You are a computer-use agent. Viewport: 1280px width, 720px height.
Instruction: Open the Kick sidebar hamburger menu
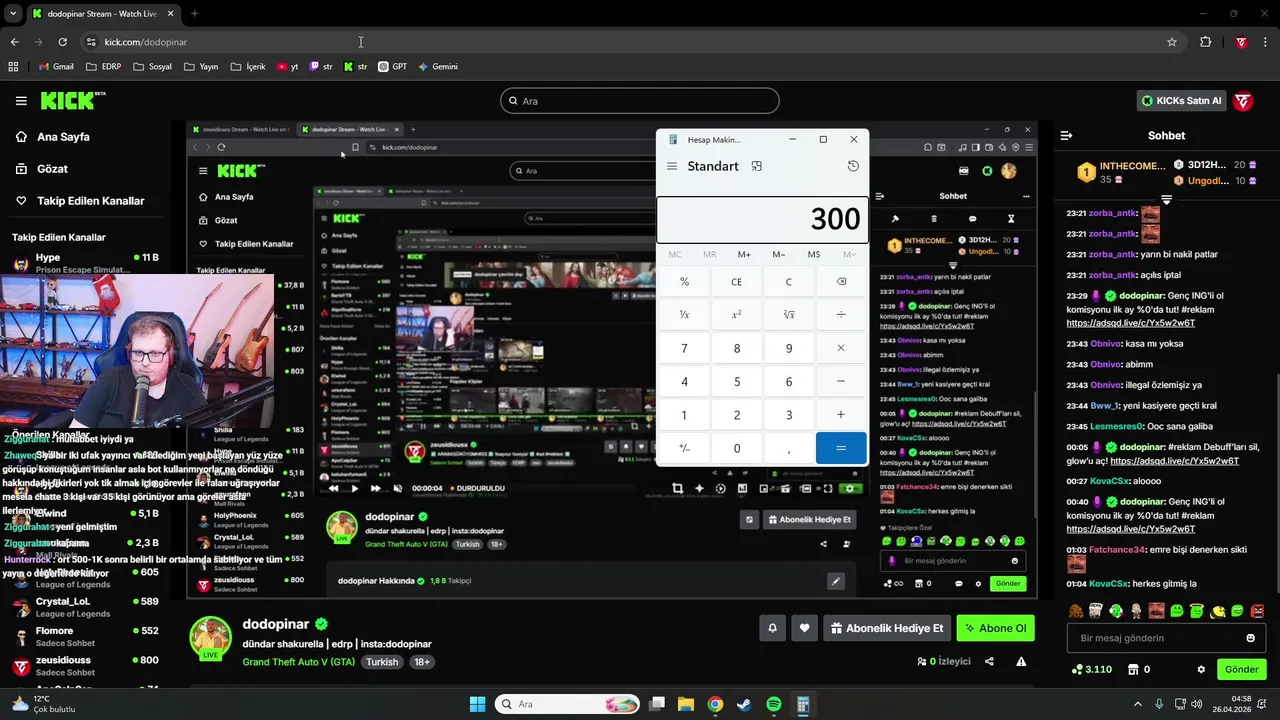click(x=21, y=101)
